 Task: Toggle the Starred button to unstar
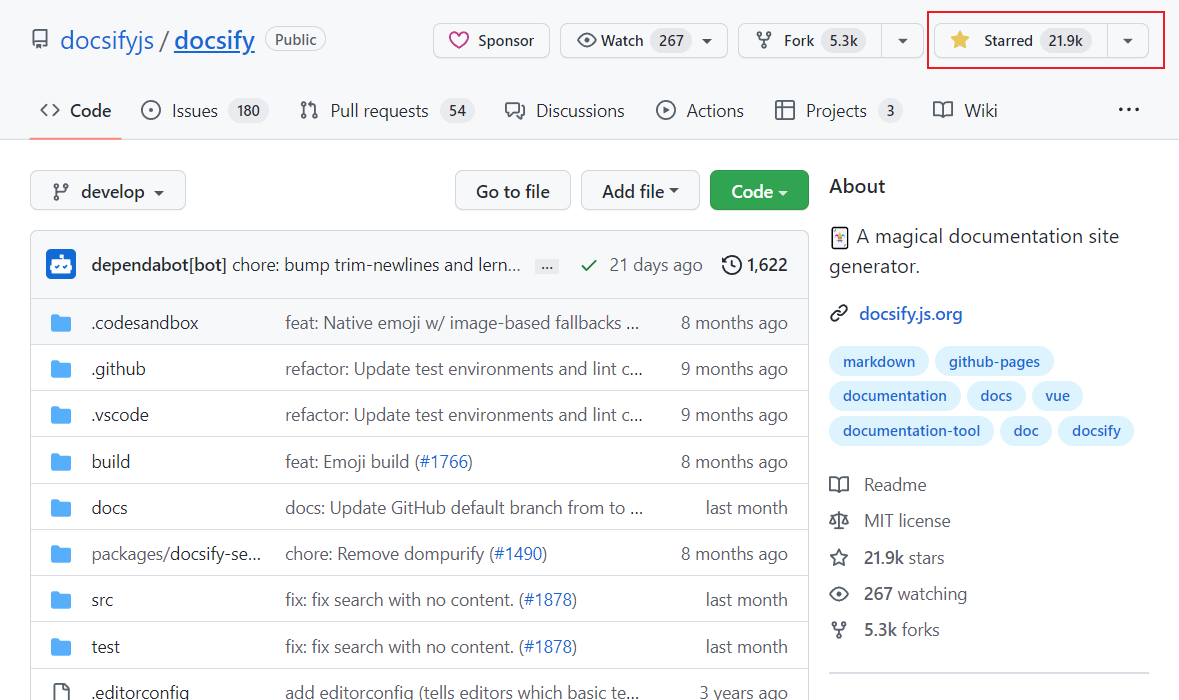(1020, 41)
